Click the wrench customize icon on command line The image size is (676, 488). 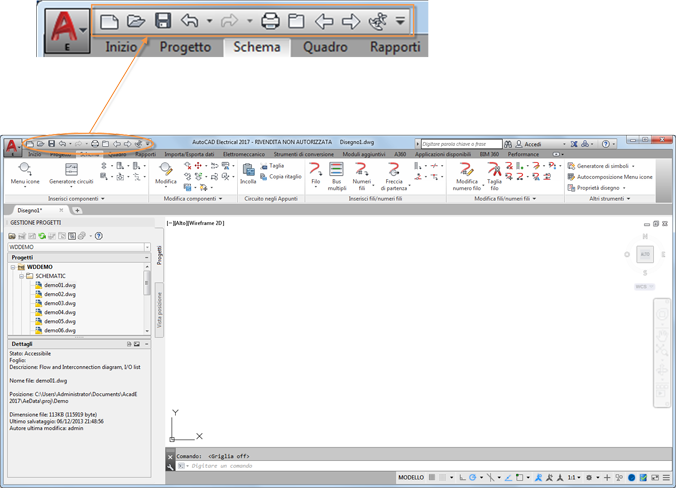pyautogui.click(x=170, y=466)
